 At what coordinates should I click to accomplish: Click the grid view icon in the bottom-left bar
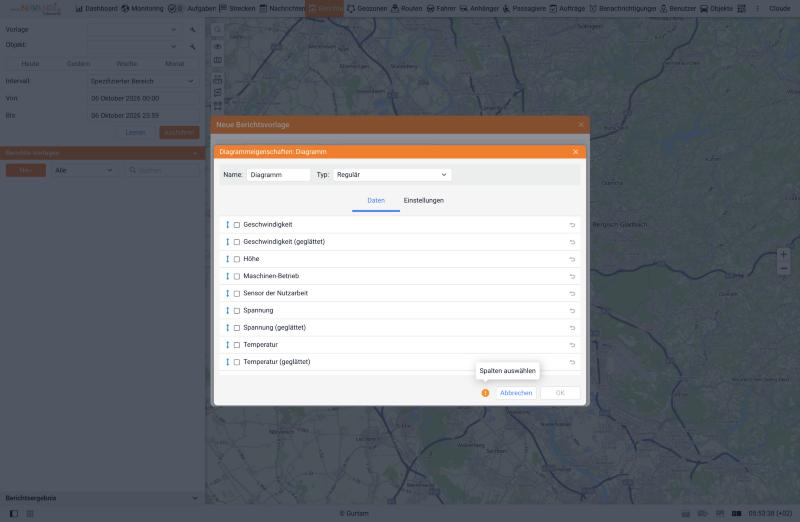[30, 513]
